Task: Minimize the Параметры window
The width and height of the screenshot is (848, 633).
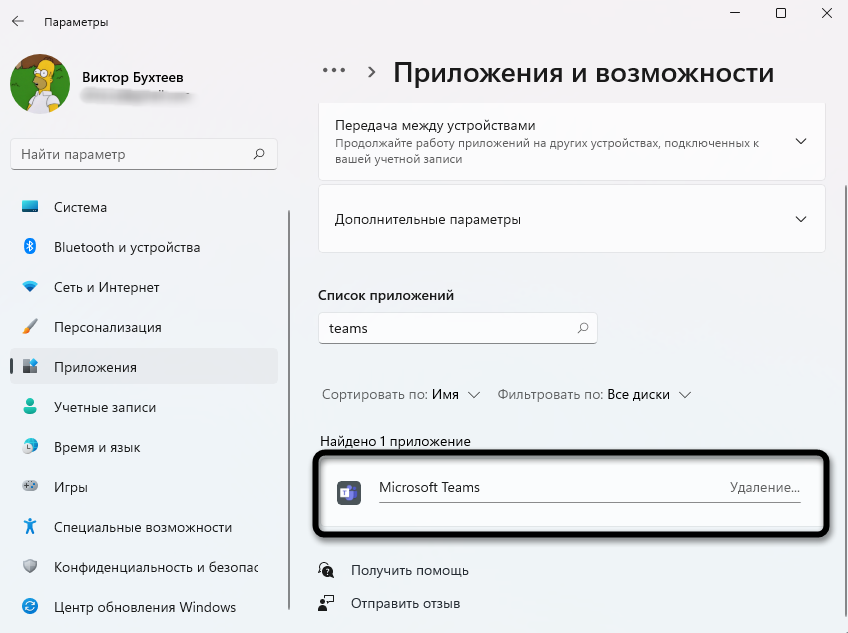Action: [735, 13]
